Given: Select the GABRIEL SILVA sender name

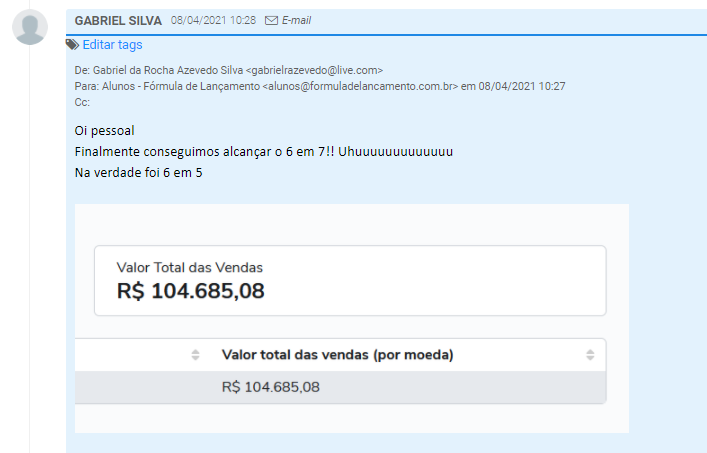Looking at the screenshot, I should 118,21.
